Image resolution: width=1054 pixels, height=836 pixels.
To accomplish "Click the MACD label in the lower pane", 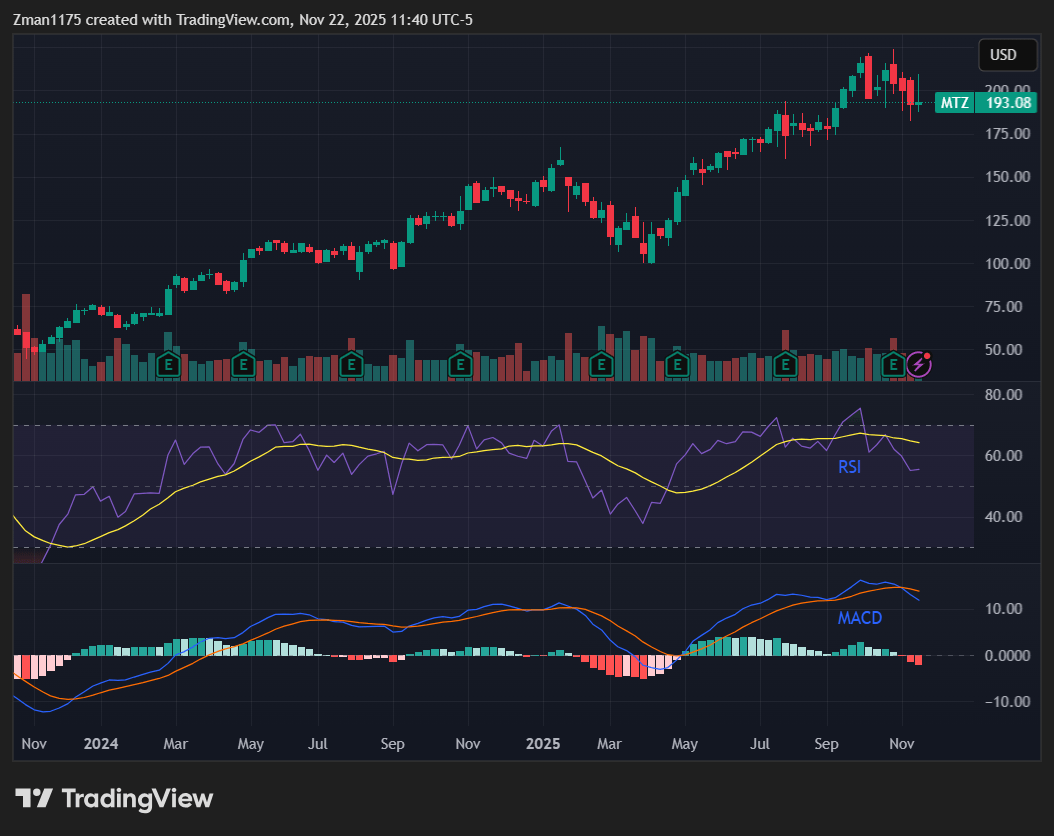I will click(859, 618).
